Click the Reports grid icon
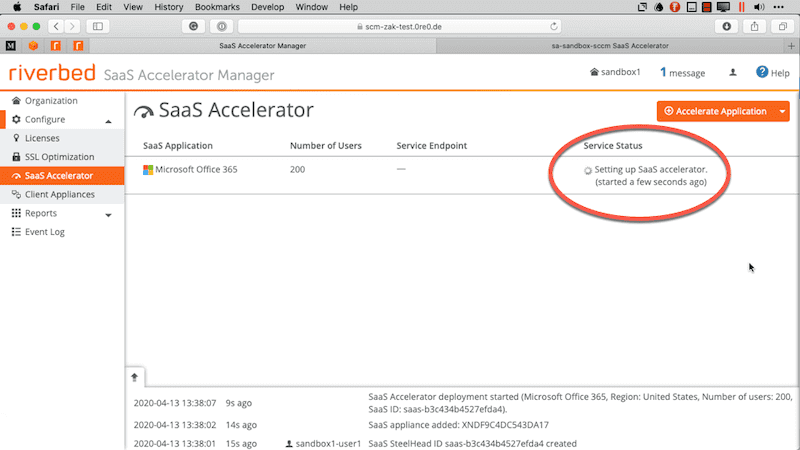This screenshot has width=800, height=450. click(x=16, y=213)
